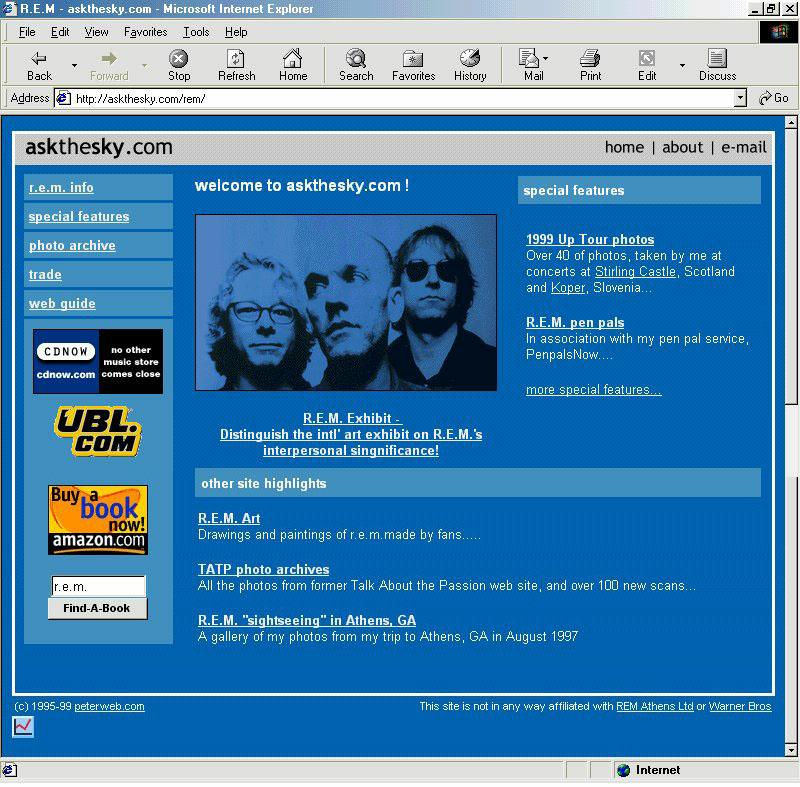This screenshot has height=787, width=800.
Task: Expand the Forward history dropdown arrow
Action: tap(144, 65)
